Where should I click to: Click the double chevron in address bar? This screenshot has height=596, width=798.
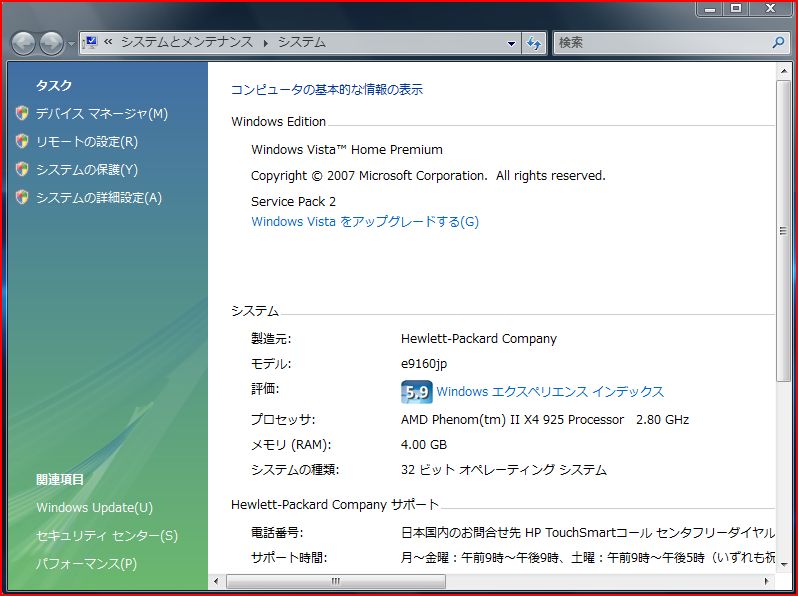[108, 42]
